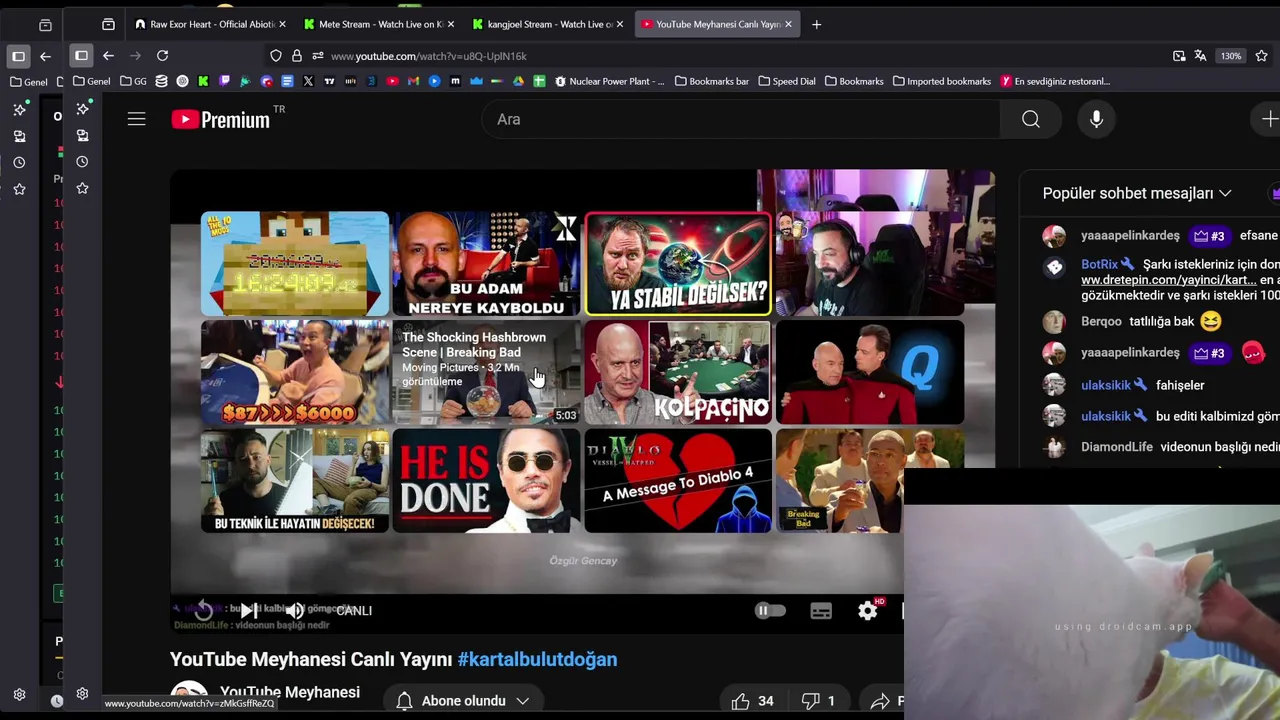Click chat username DiamondLife
The height and width of the screenshot is (720, 1280).
tap(1117, 447)
